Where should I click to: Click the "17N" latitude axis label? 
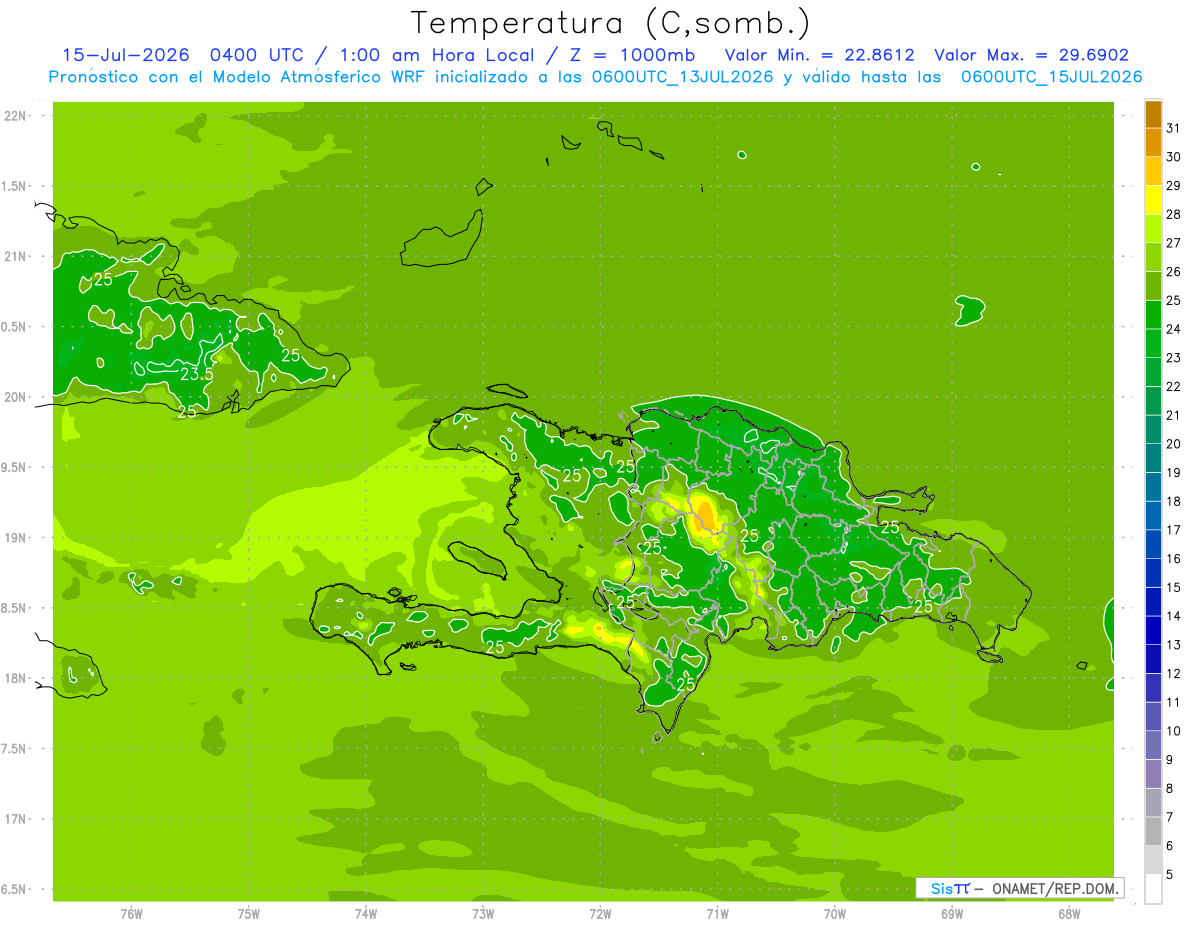[x=15, y=819]
